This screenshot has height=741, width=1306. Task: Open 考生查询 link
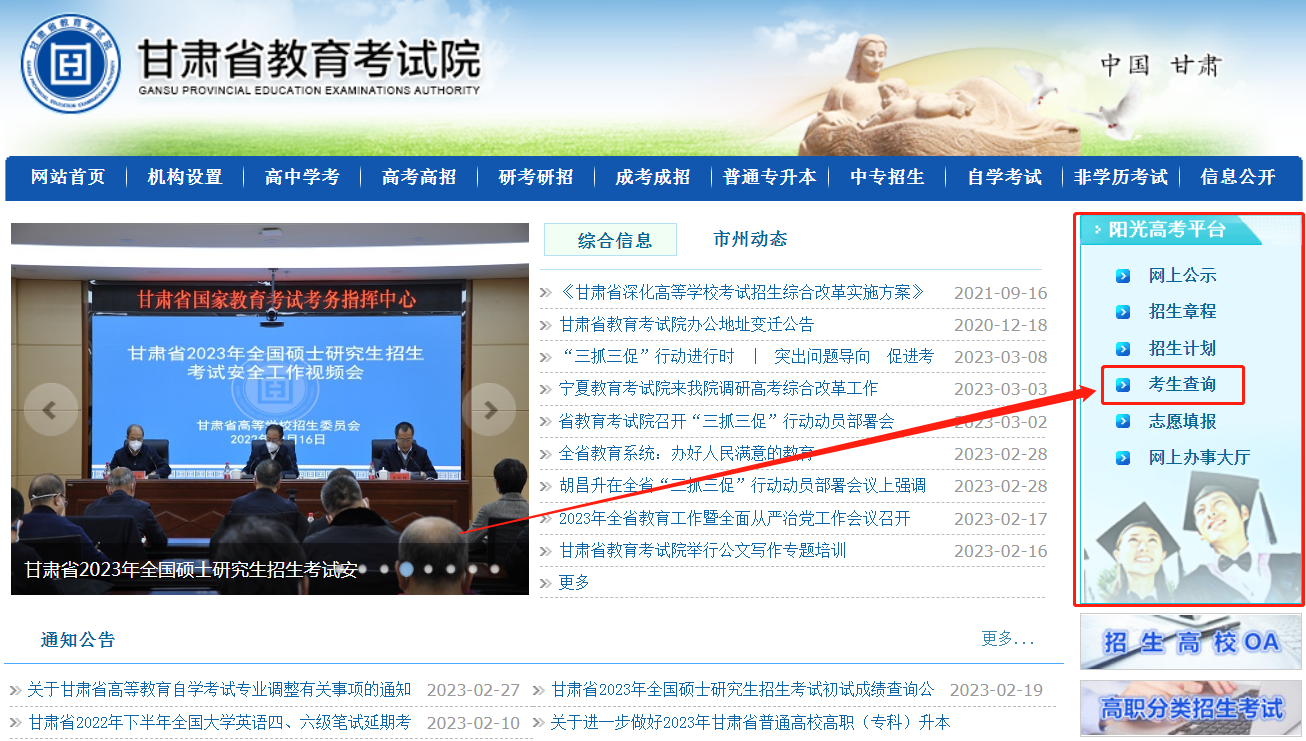tap(1182, 385)
